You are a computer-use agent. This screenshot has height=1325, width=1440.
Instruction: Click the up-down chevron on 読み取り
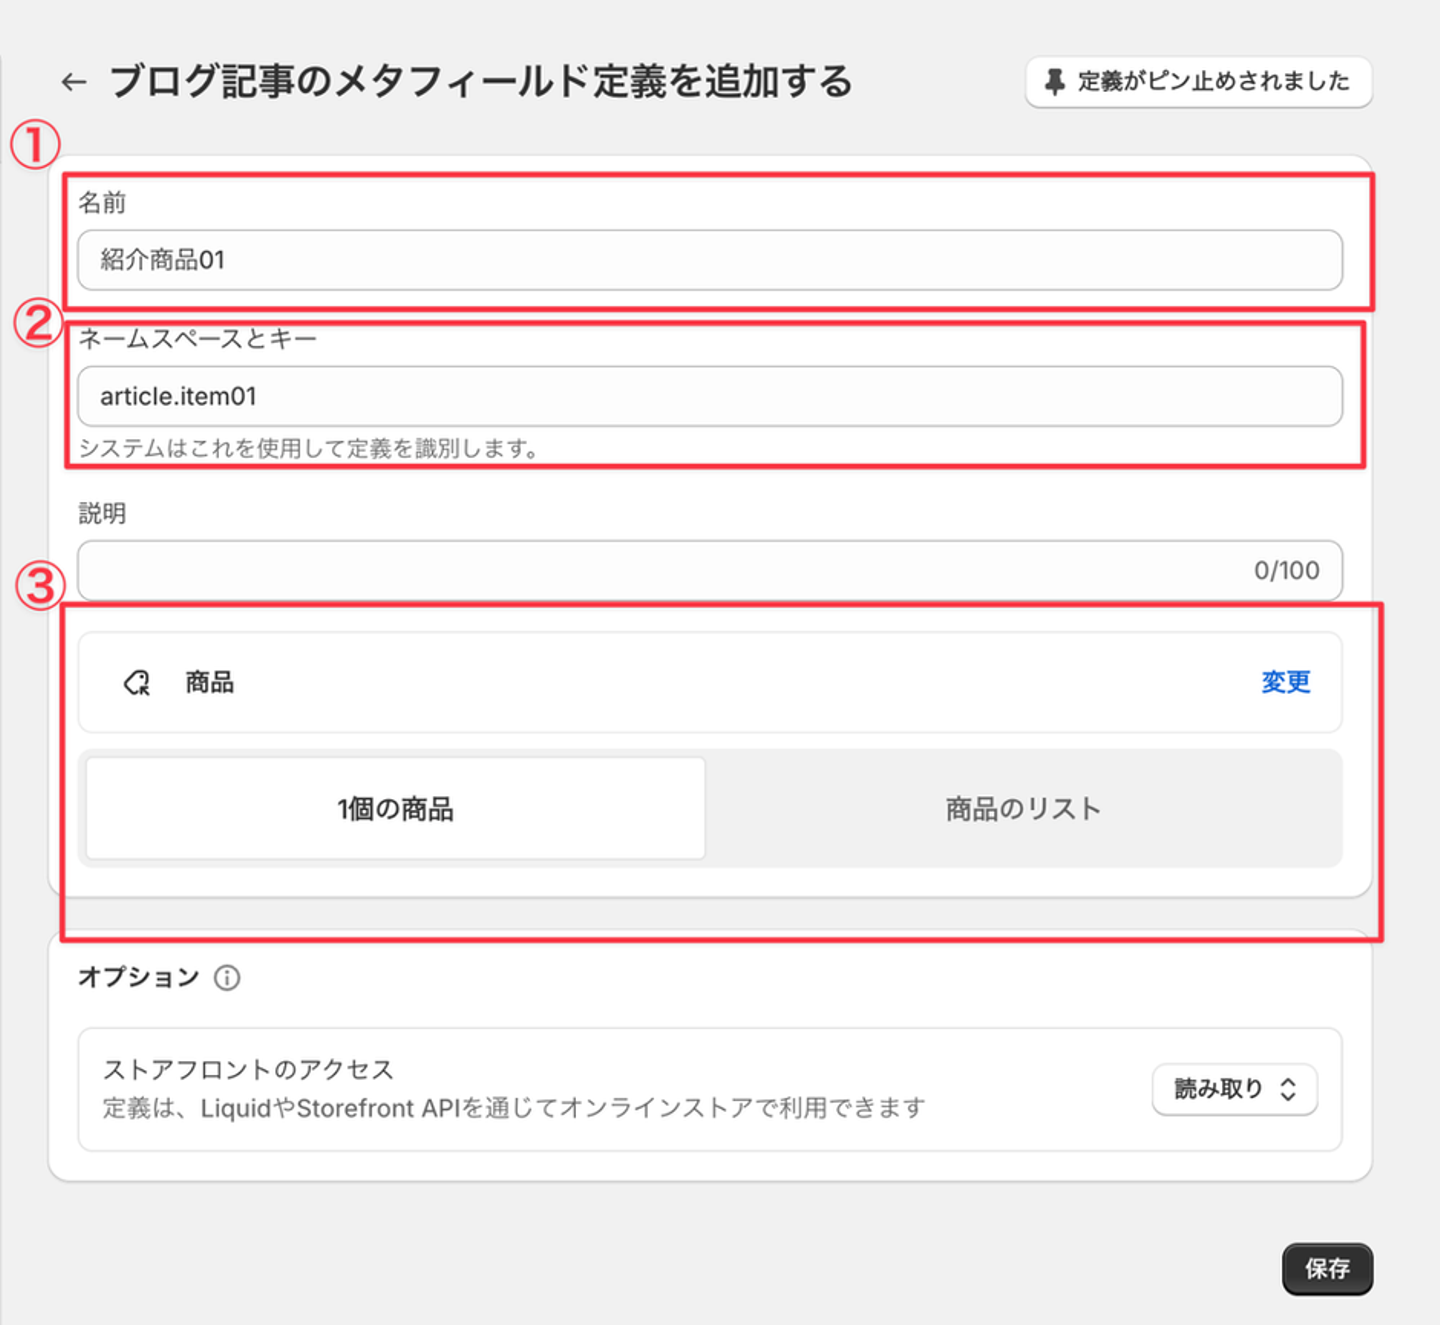tap(1288, 1089)
